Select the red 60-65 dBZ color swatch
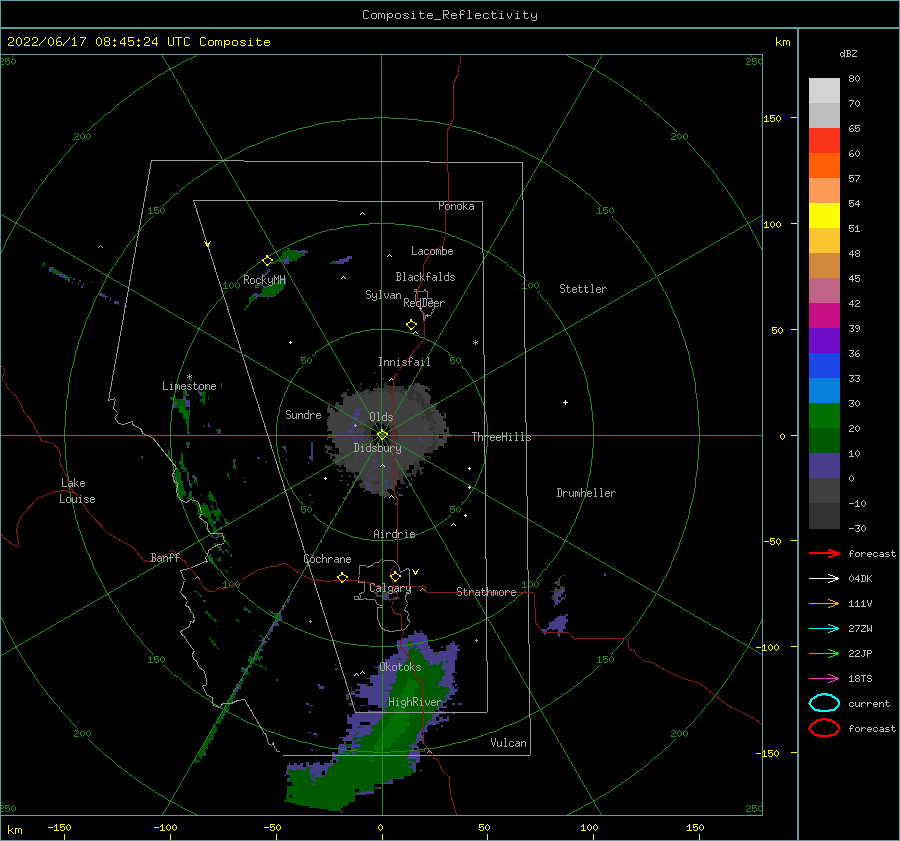 pyautogui.click(x=824, y=141)
